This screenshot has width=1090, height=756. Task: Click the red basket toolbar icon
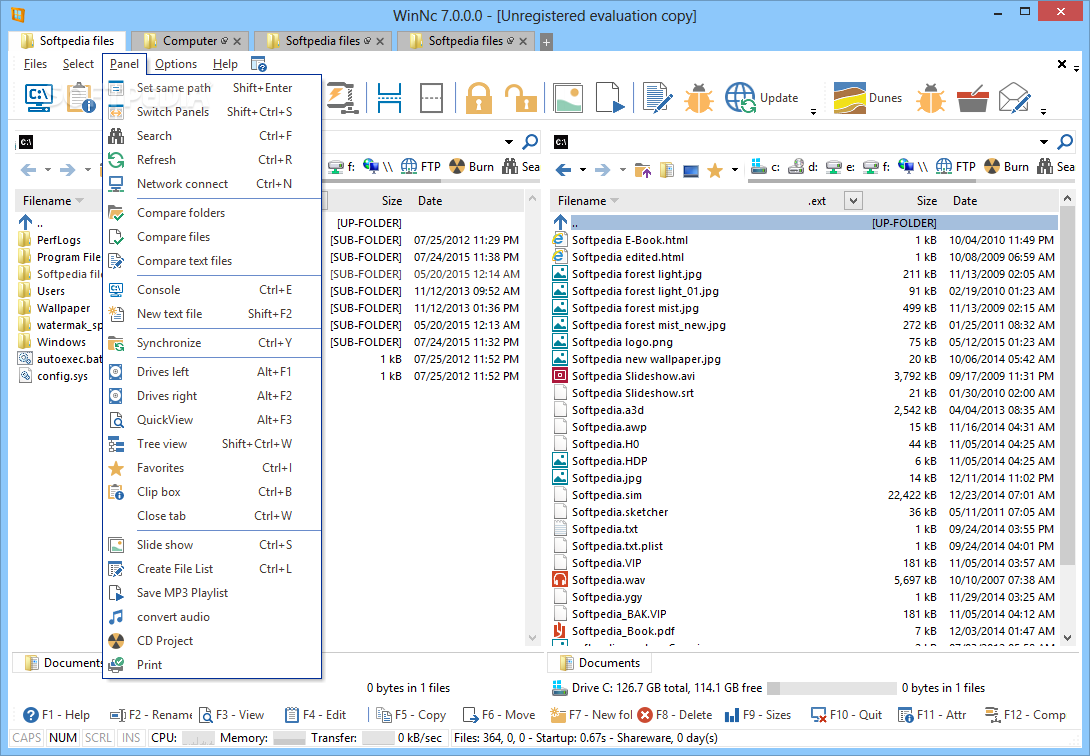point(973,98)
